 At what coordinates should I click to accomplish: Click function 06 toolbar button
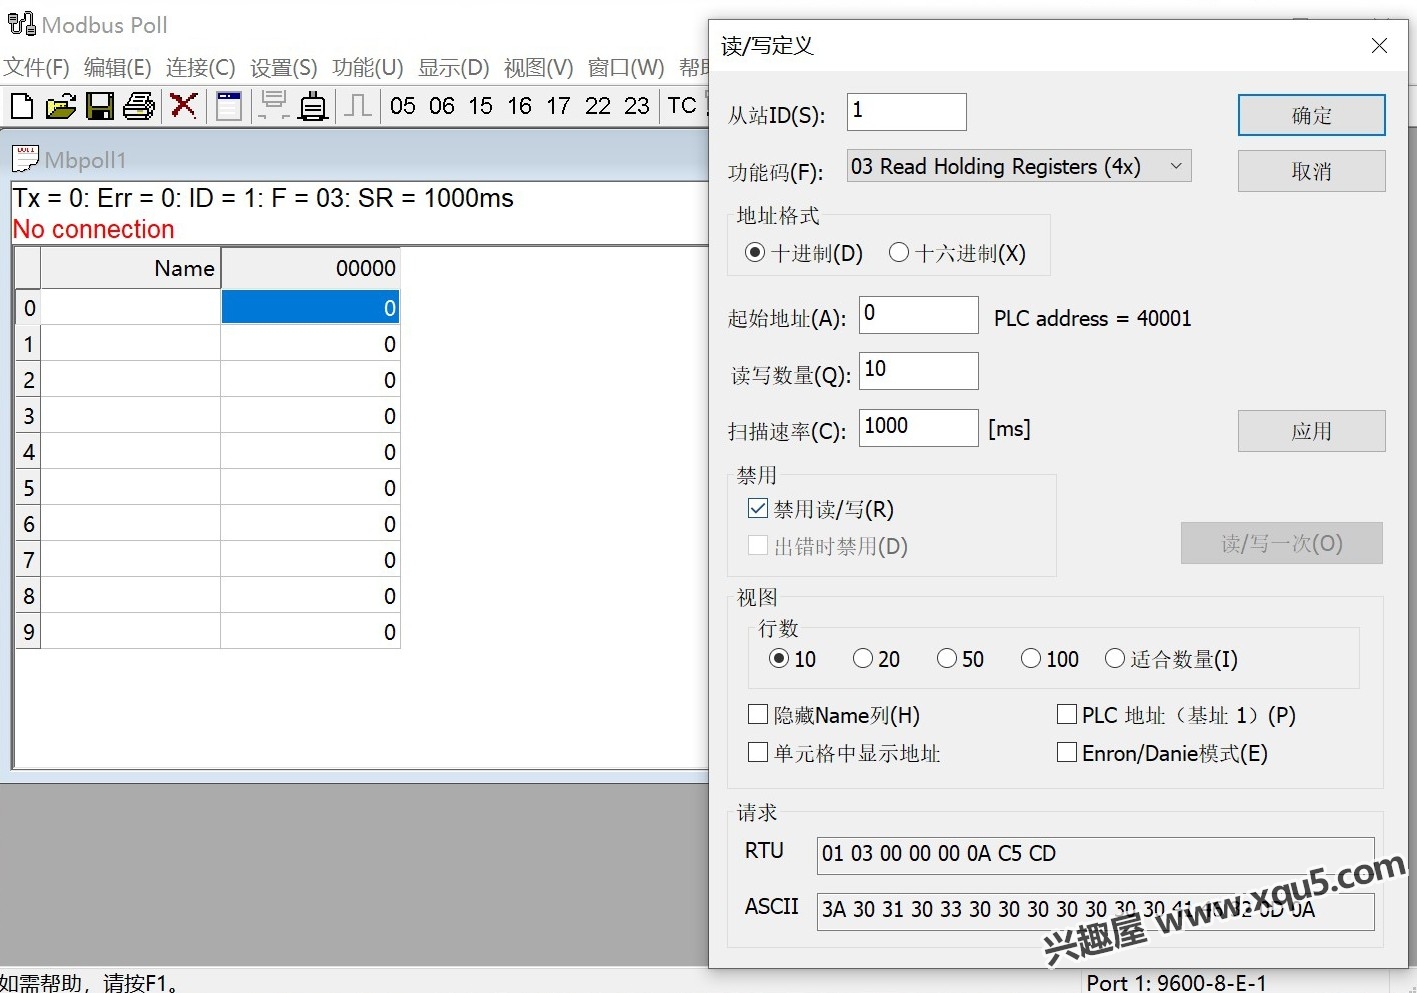pyautogui.click(x=442, y=106)
